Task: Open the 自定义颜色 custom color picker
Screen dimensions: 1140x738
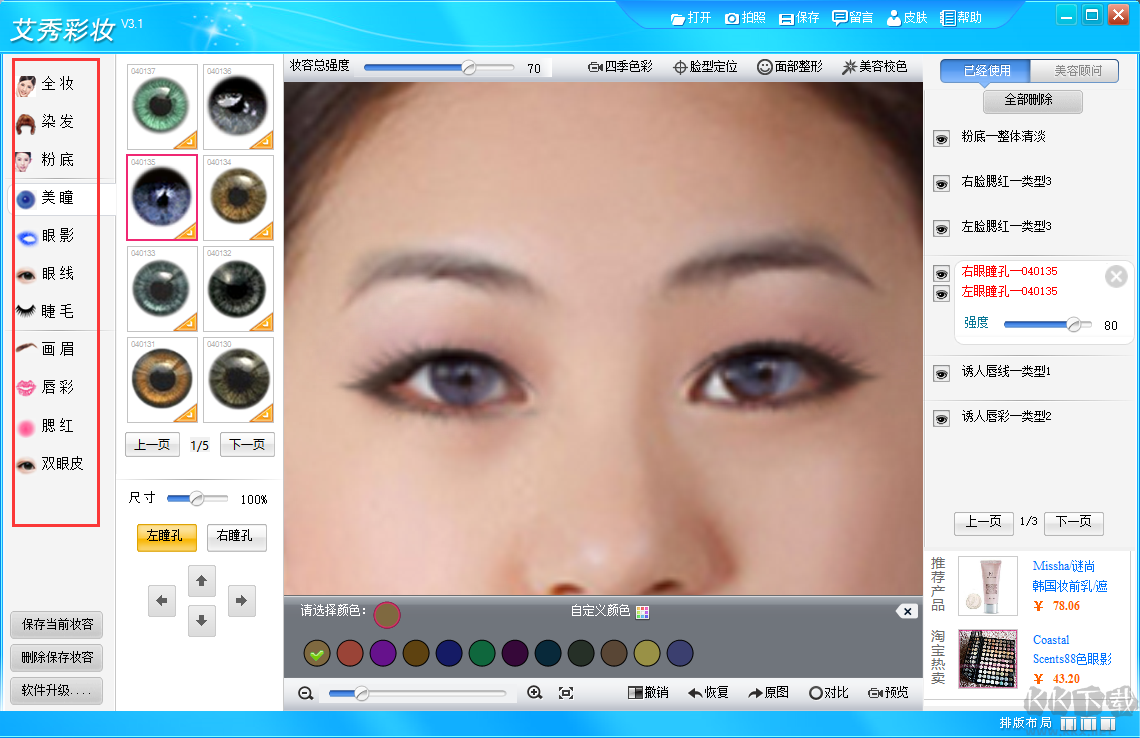Action: click(642, 612)
